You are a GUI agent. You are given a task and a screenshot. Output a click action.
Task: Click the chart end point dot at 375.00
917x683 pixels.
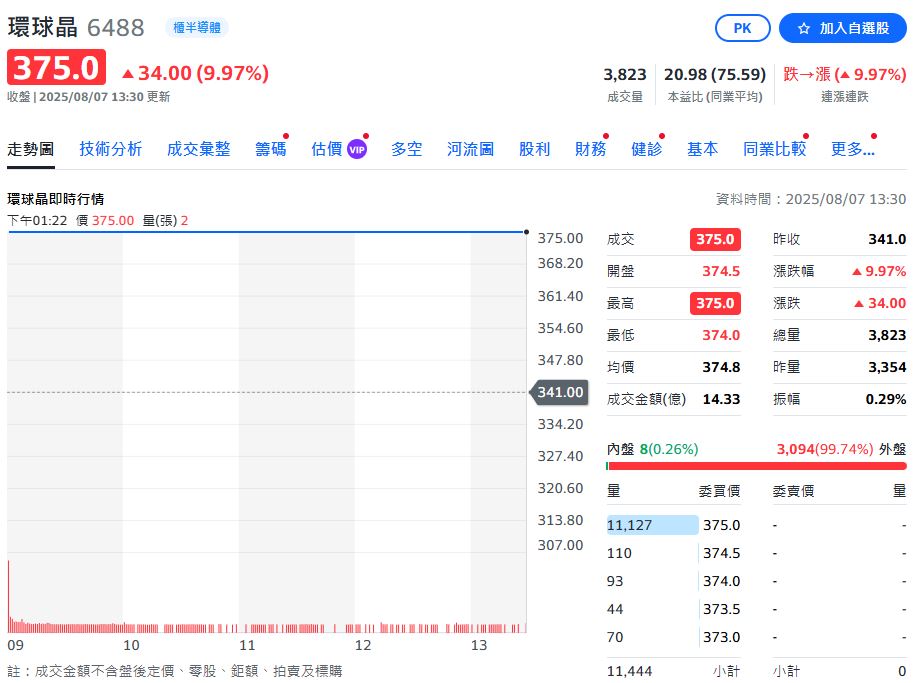(x=526, y=232)
